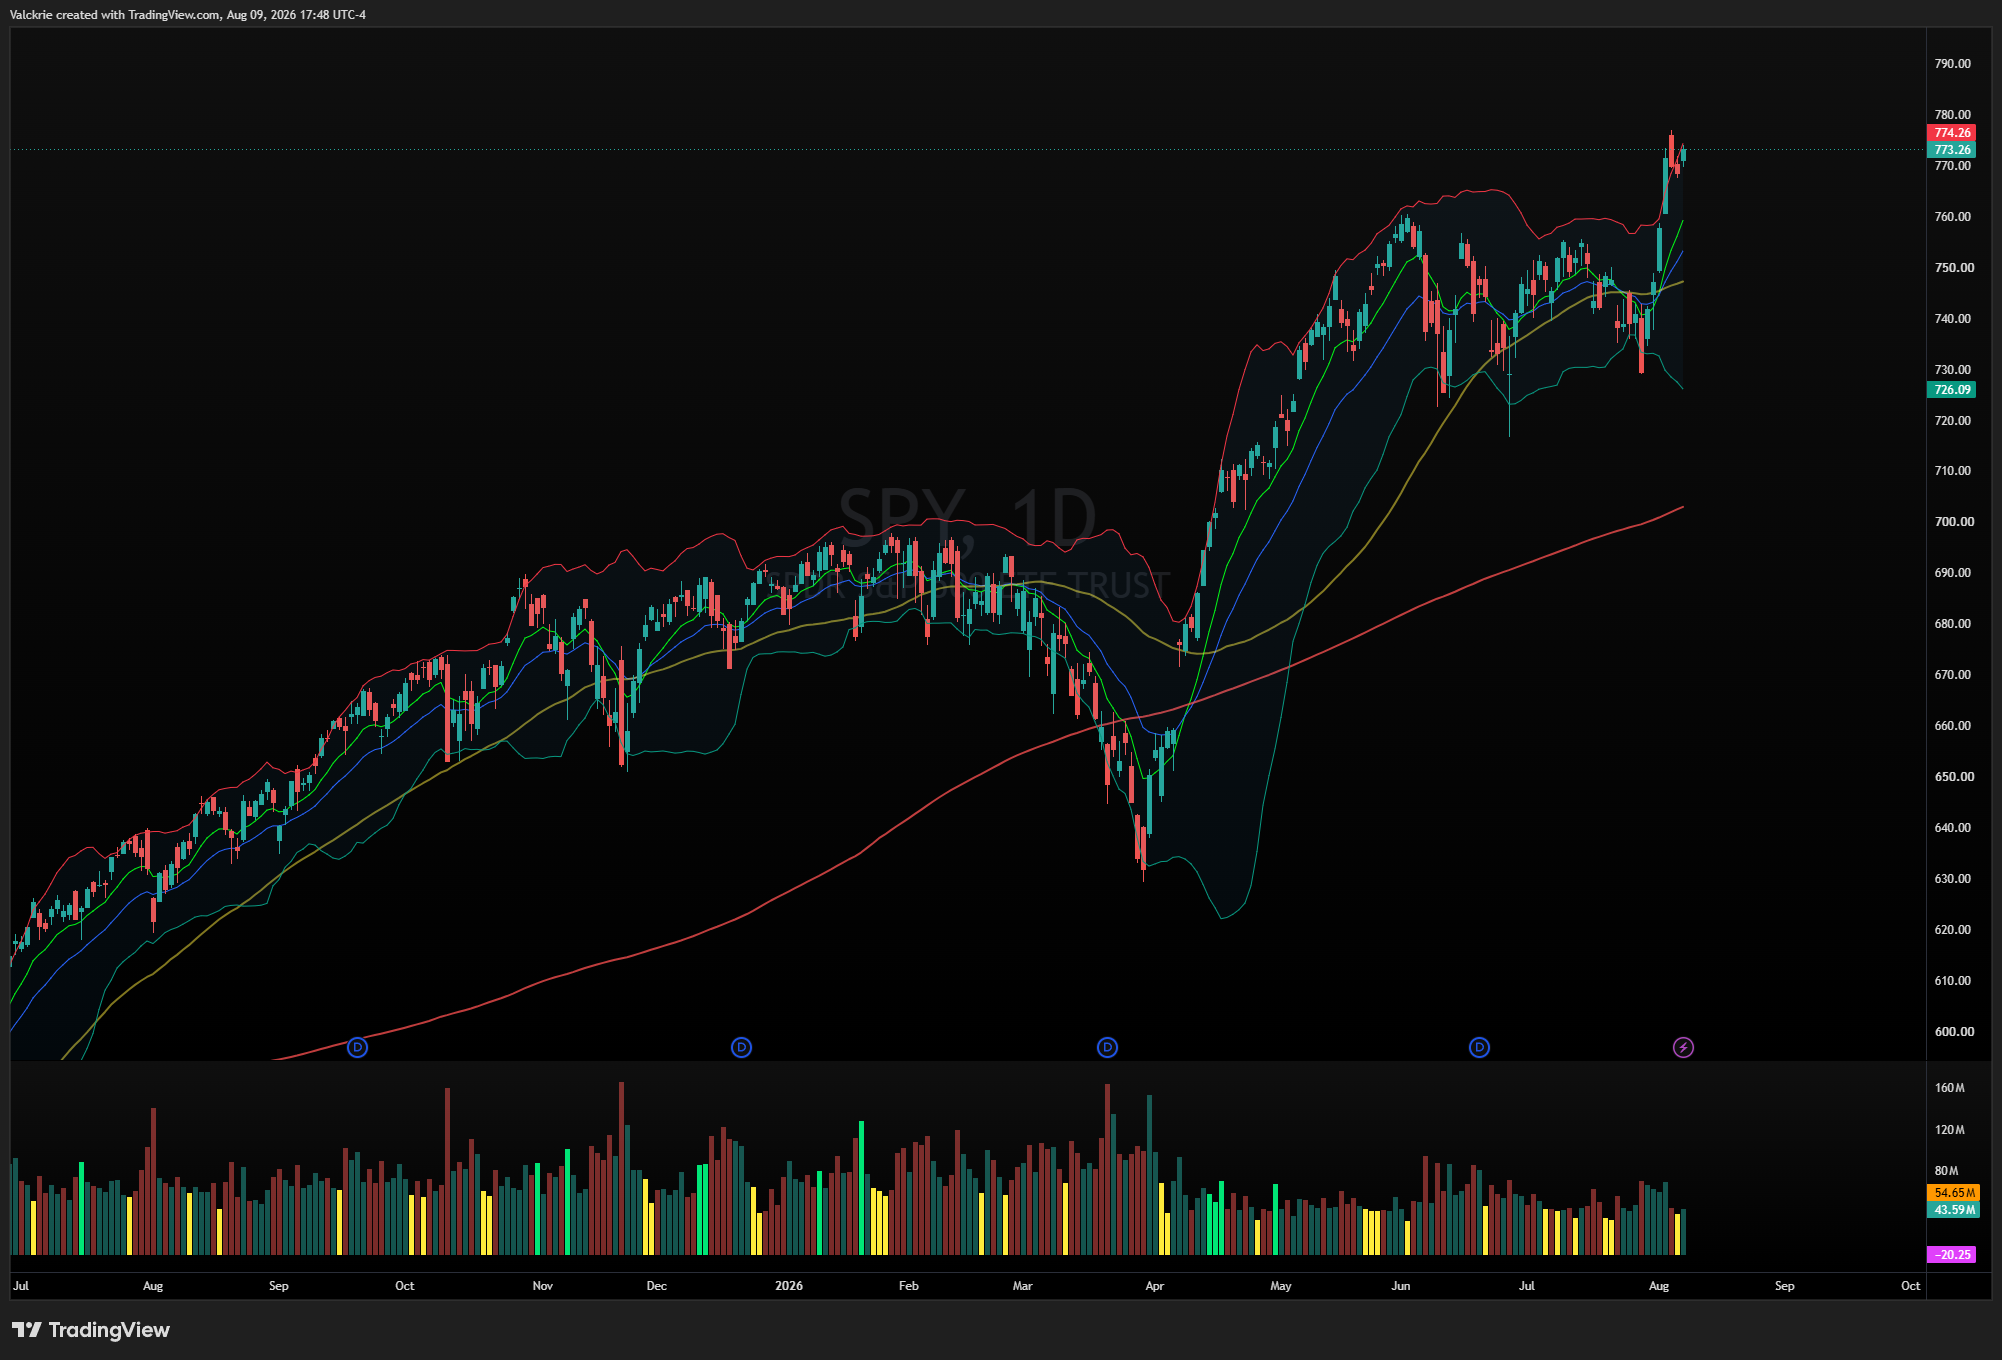Click the 680.00 price axis label
This screenshot has height=1360, width=2002.
[1952, 624]
